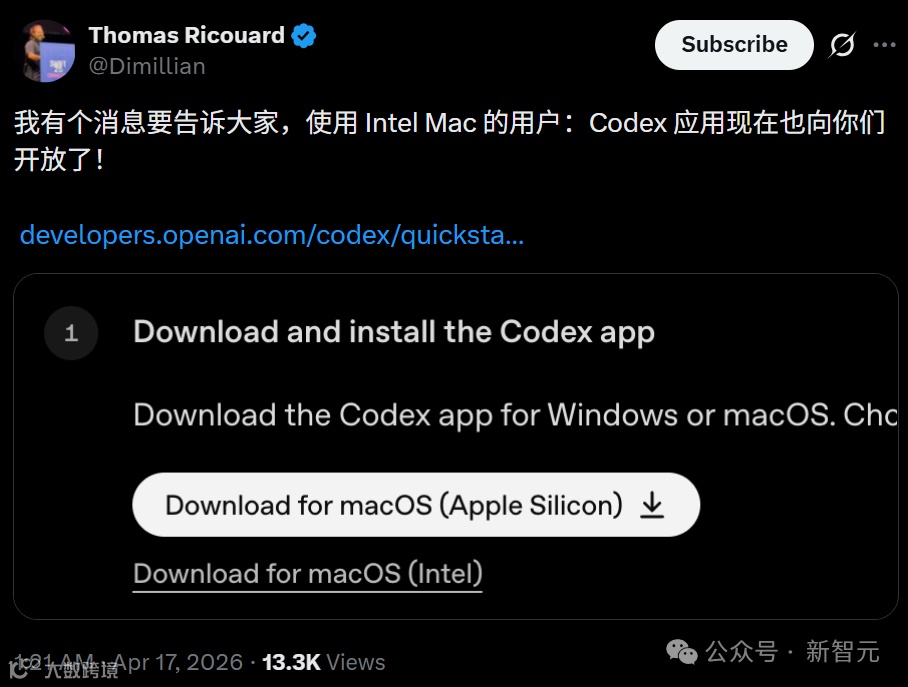Click the heading Download and install the Codex app
908x687 pixels.
coord(394,332)
